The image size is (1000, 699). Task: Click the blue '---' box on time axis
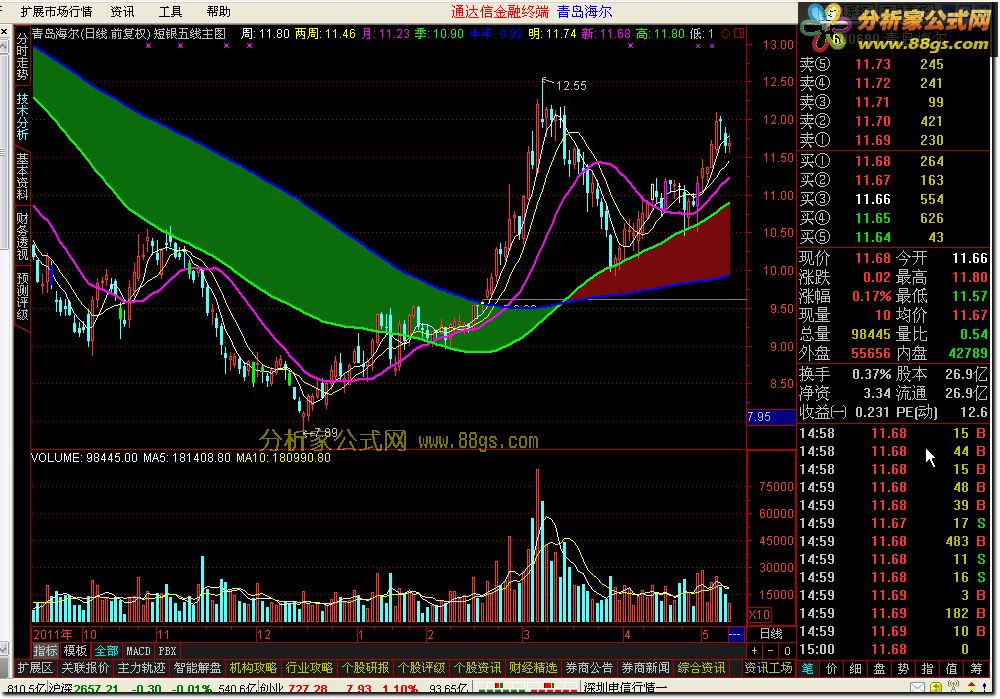coord(735,634)
